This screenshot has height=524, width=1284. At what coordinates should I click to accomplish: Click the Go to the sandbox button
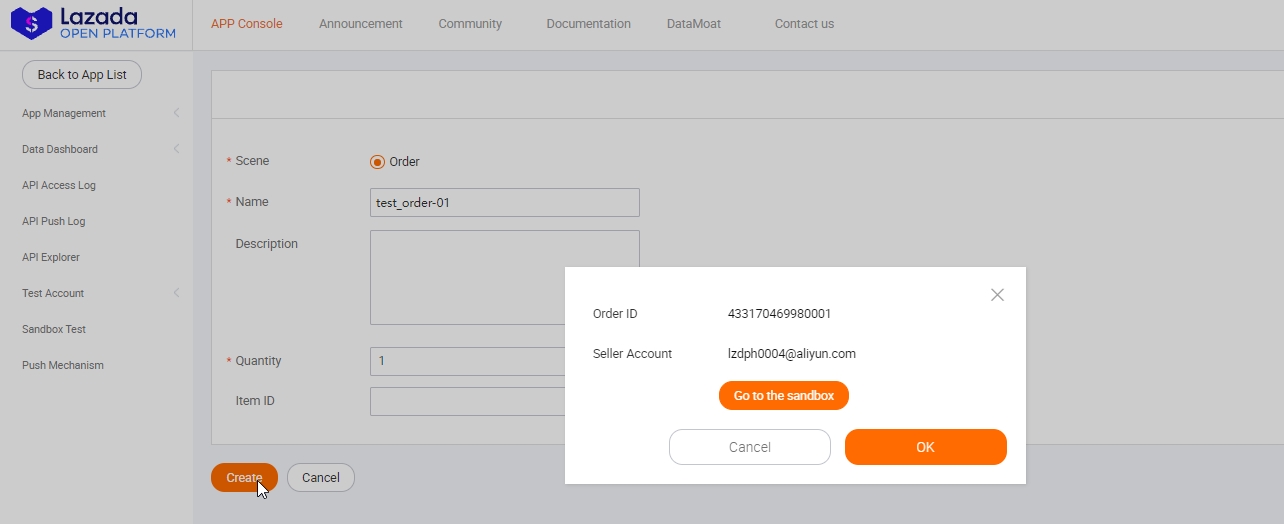[x=783, y=396]
